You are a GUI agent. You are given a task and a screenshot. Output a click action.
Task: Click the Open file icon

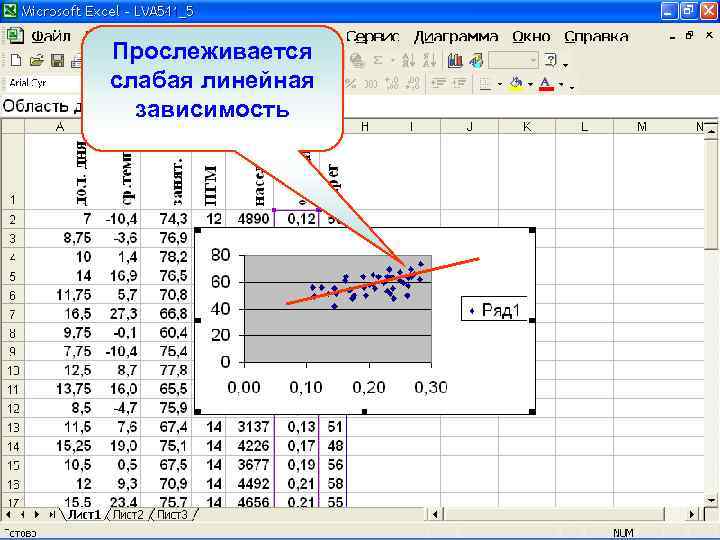coord(37,60)
